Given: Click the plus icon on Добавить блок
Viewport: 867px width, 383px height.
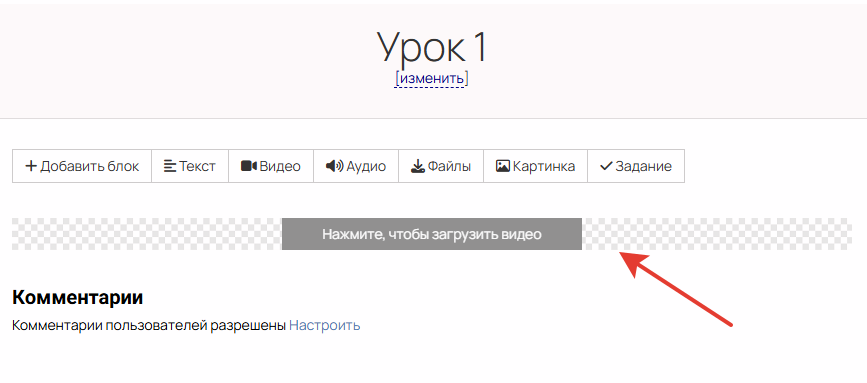Looking at the screenshot, I should coord(31,166).
